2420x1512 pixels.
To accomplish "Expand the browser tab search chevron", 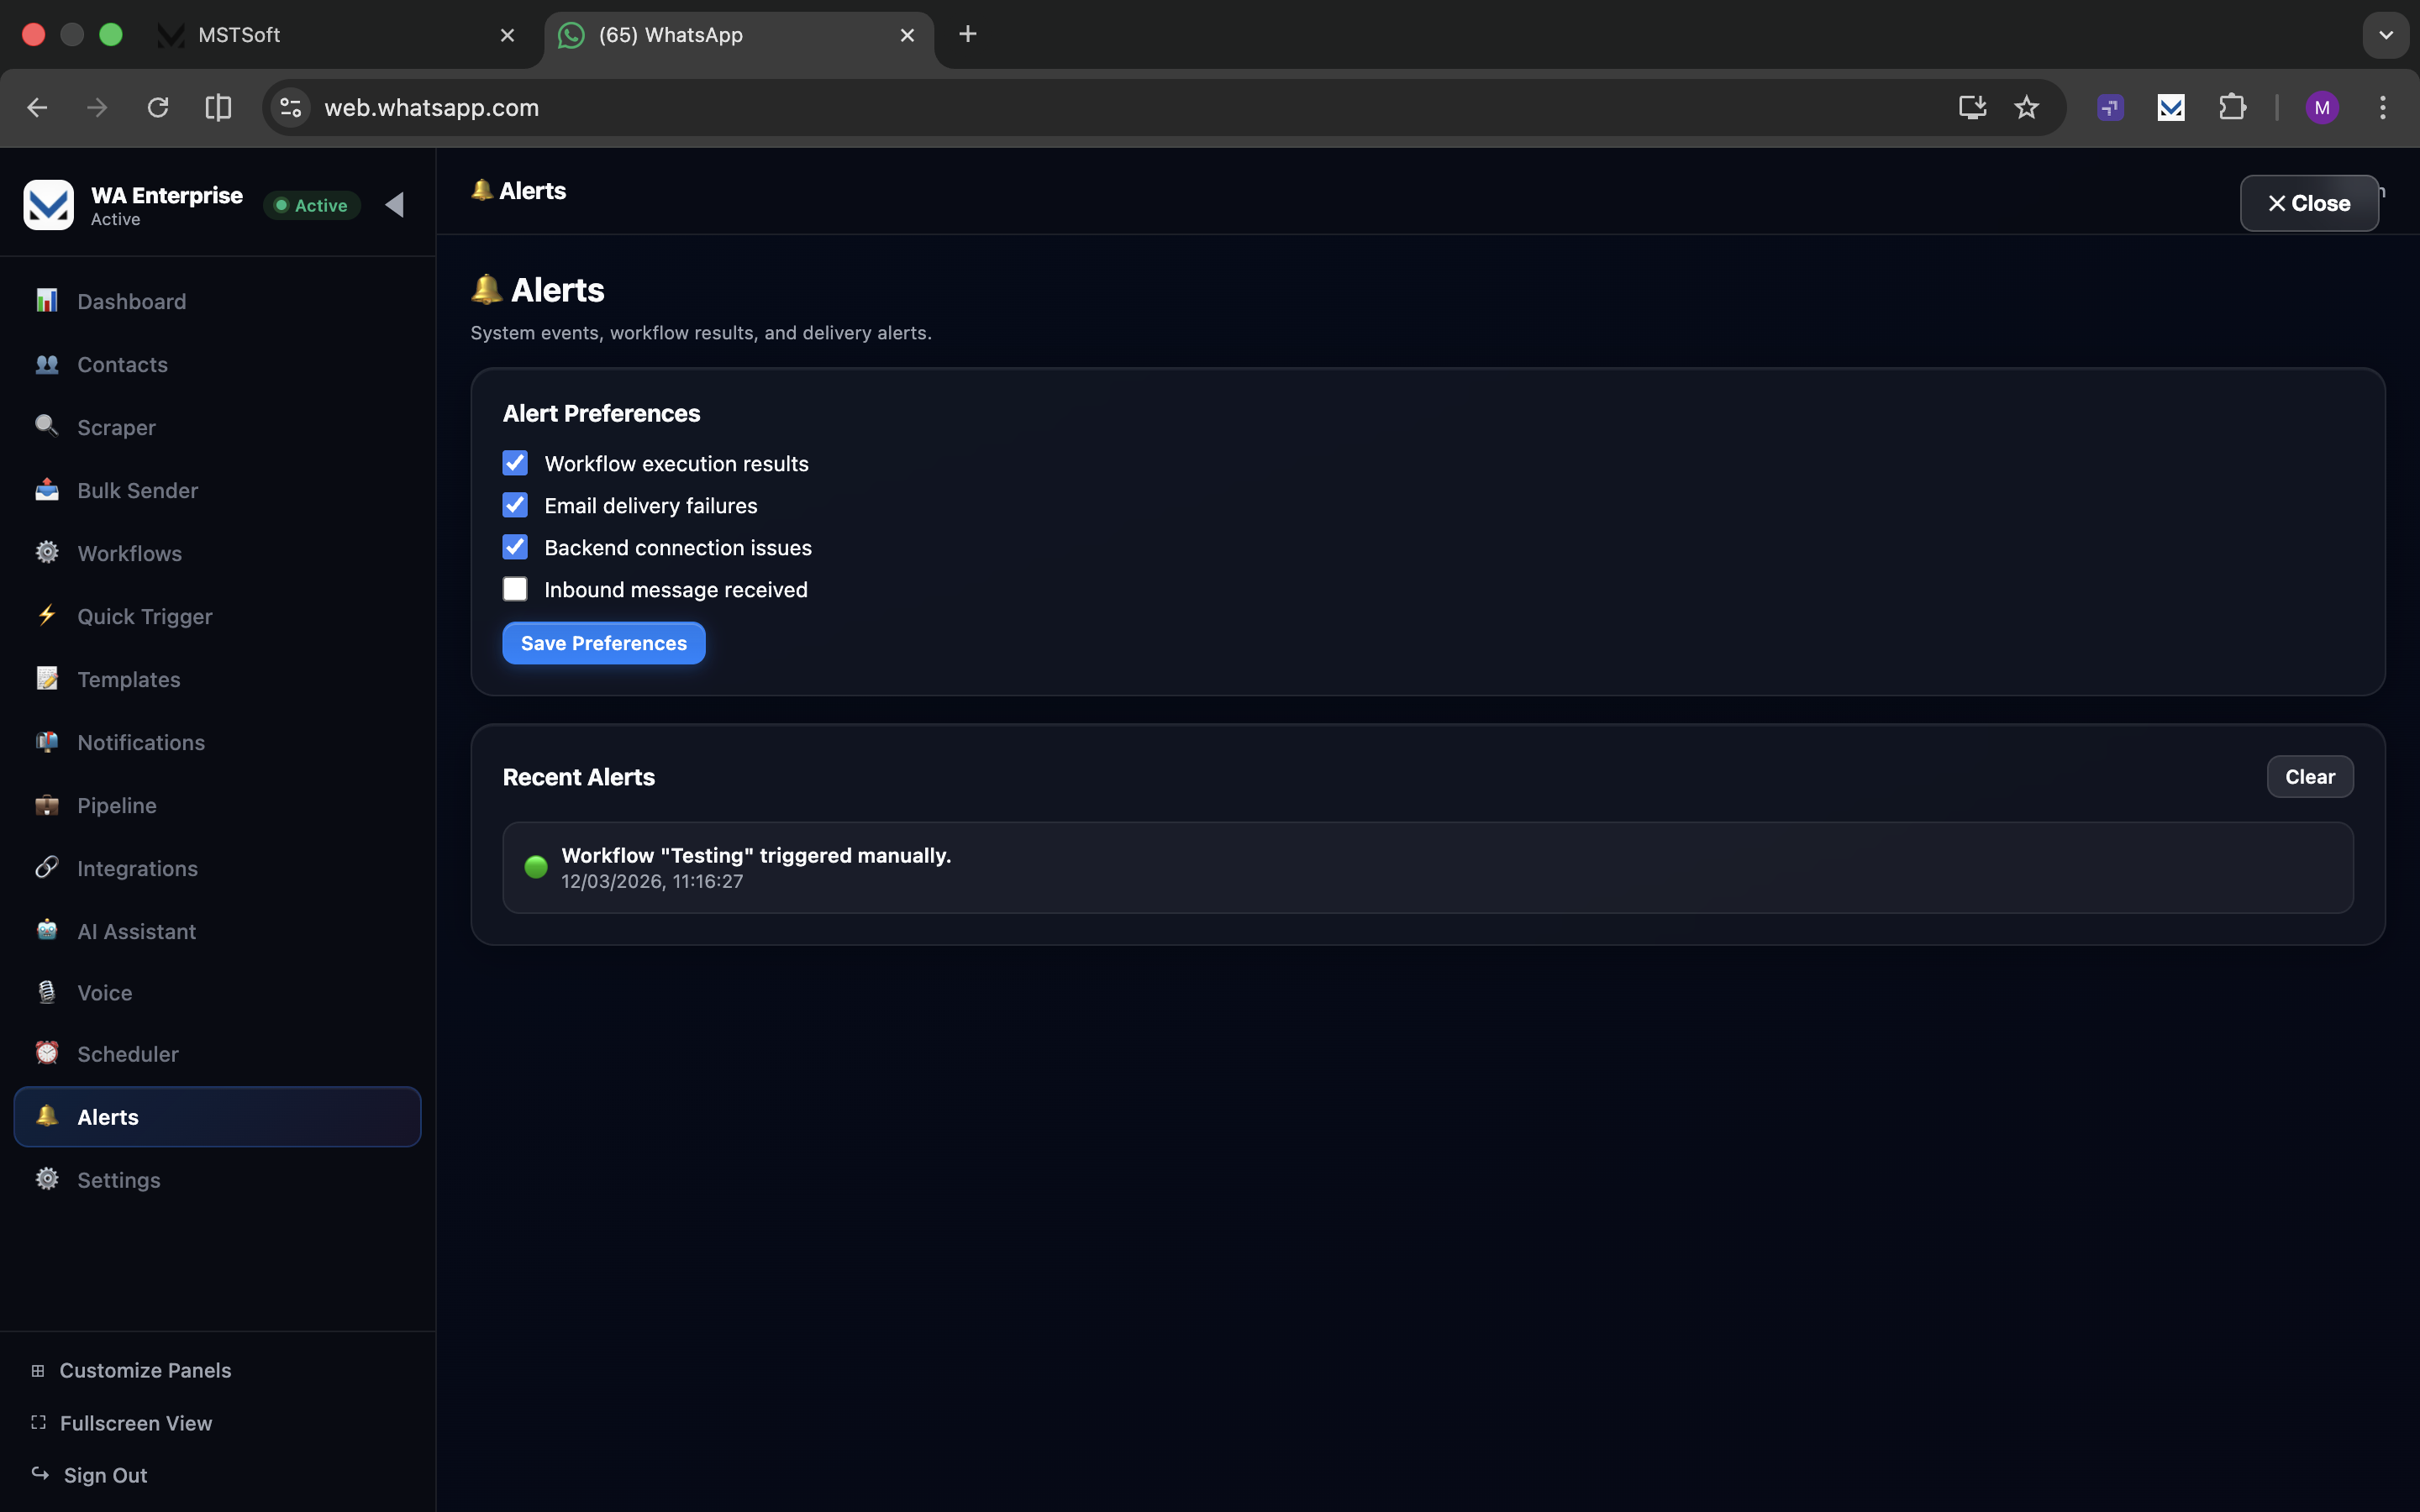I will 2385,35.
